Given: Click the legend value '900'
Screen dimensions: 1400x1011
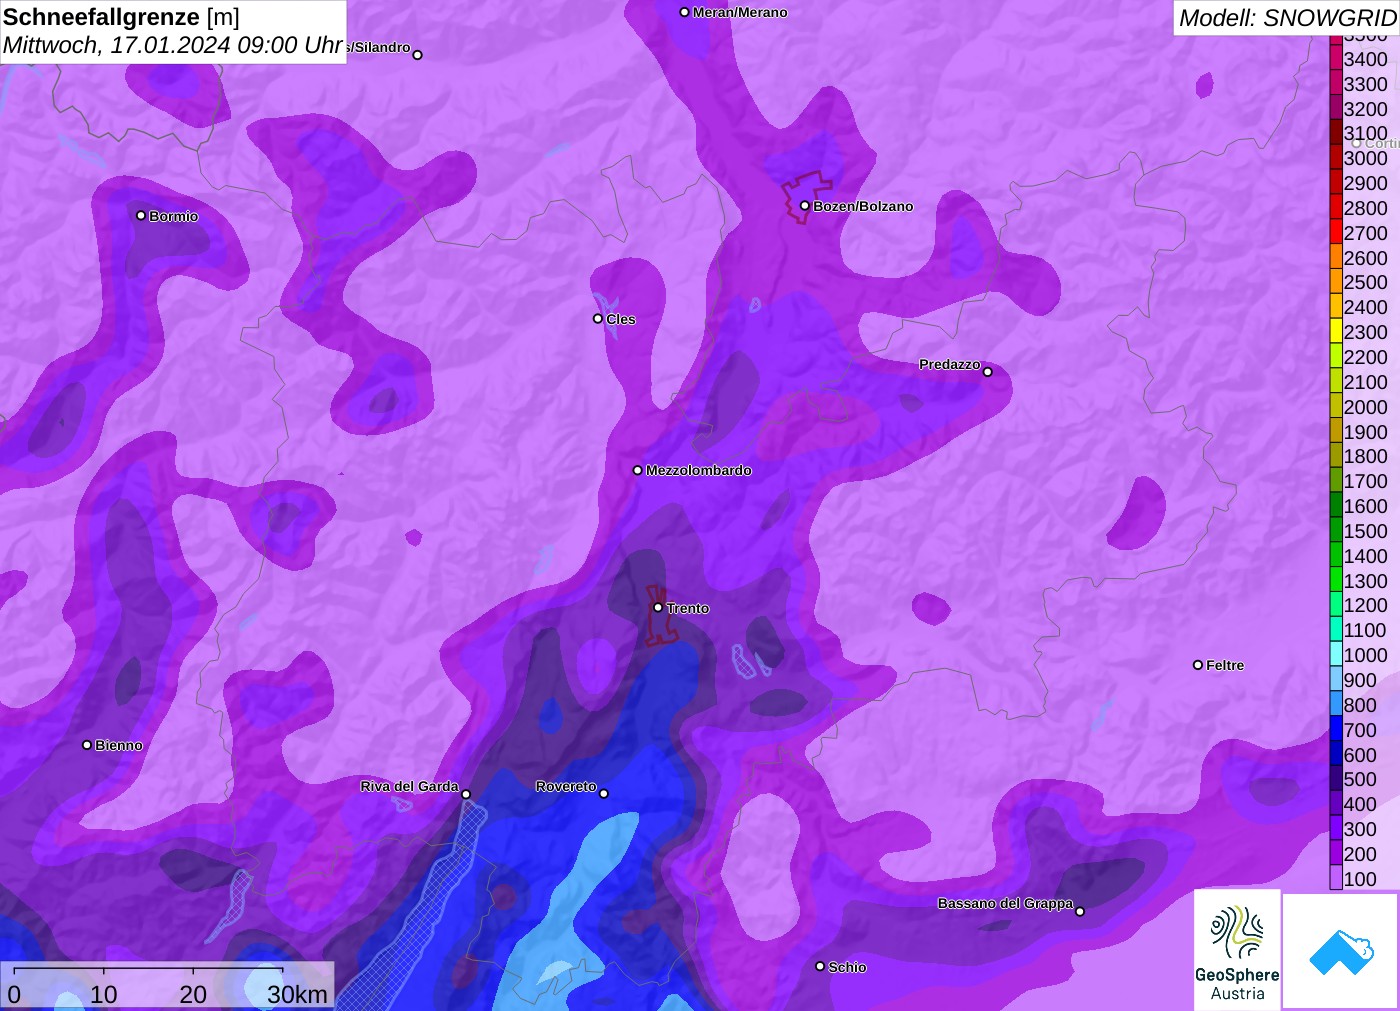Looking at the screenshot, I should coord(1360,680).
